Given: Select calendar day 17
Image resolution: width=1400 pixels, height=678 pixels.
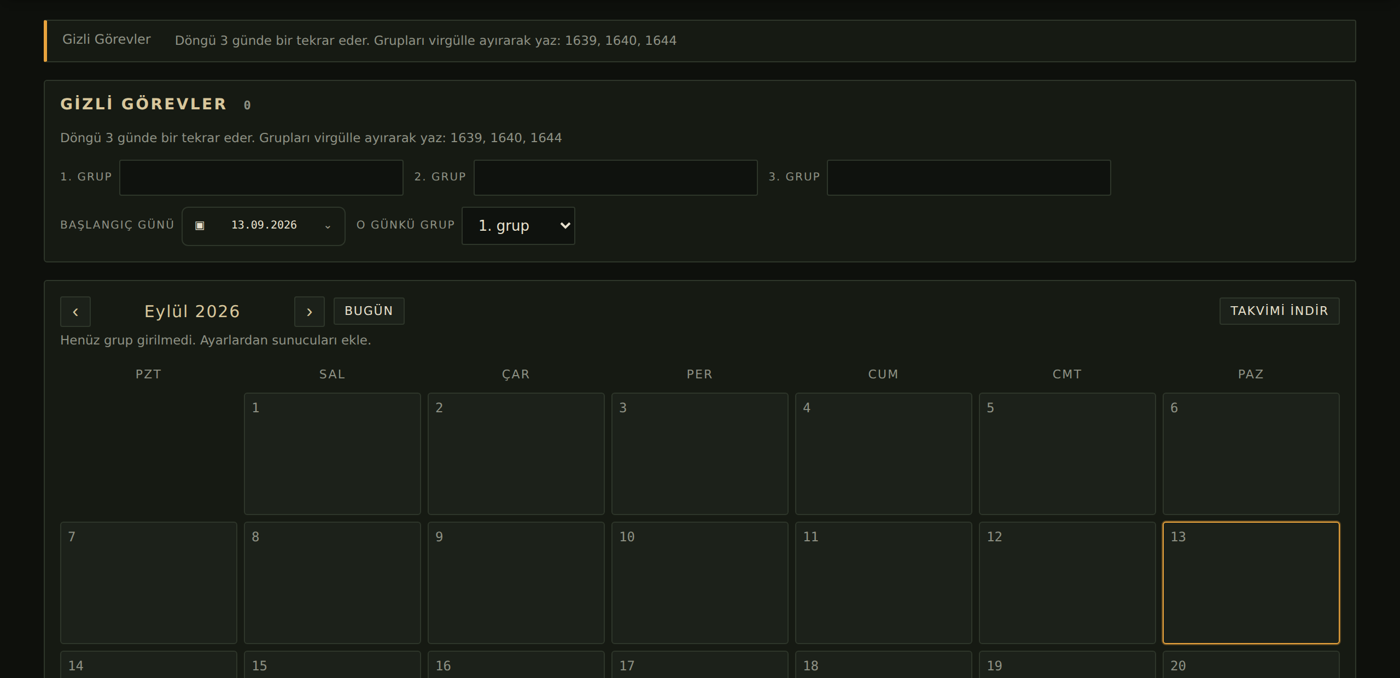Looking at the screenshot, I should (x=700, y=665).
